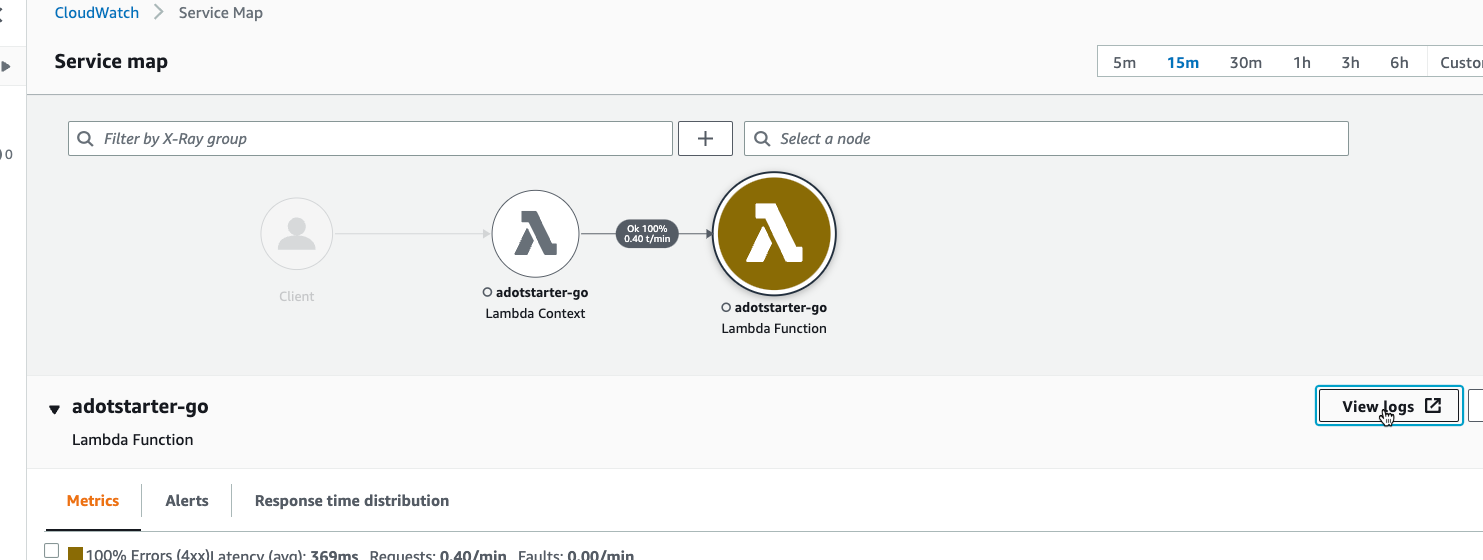Click the magnifier icon in the group filter

click(x=86, y=139)
